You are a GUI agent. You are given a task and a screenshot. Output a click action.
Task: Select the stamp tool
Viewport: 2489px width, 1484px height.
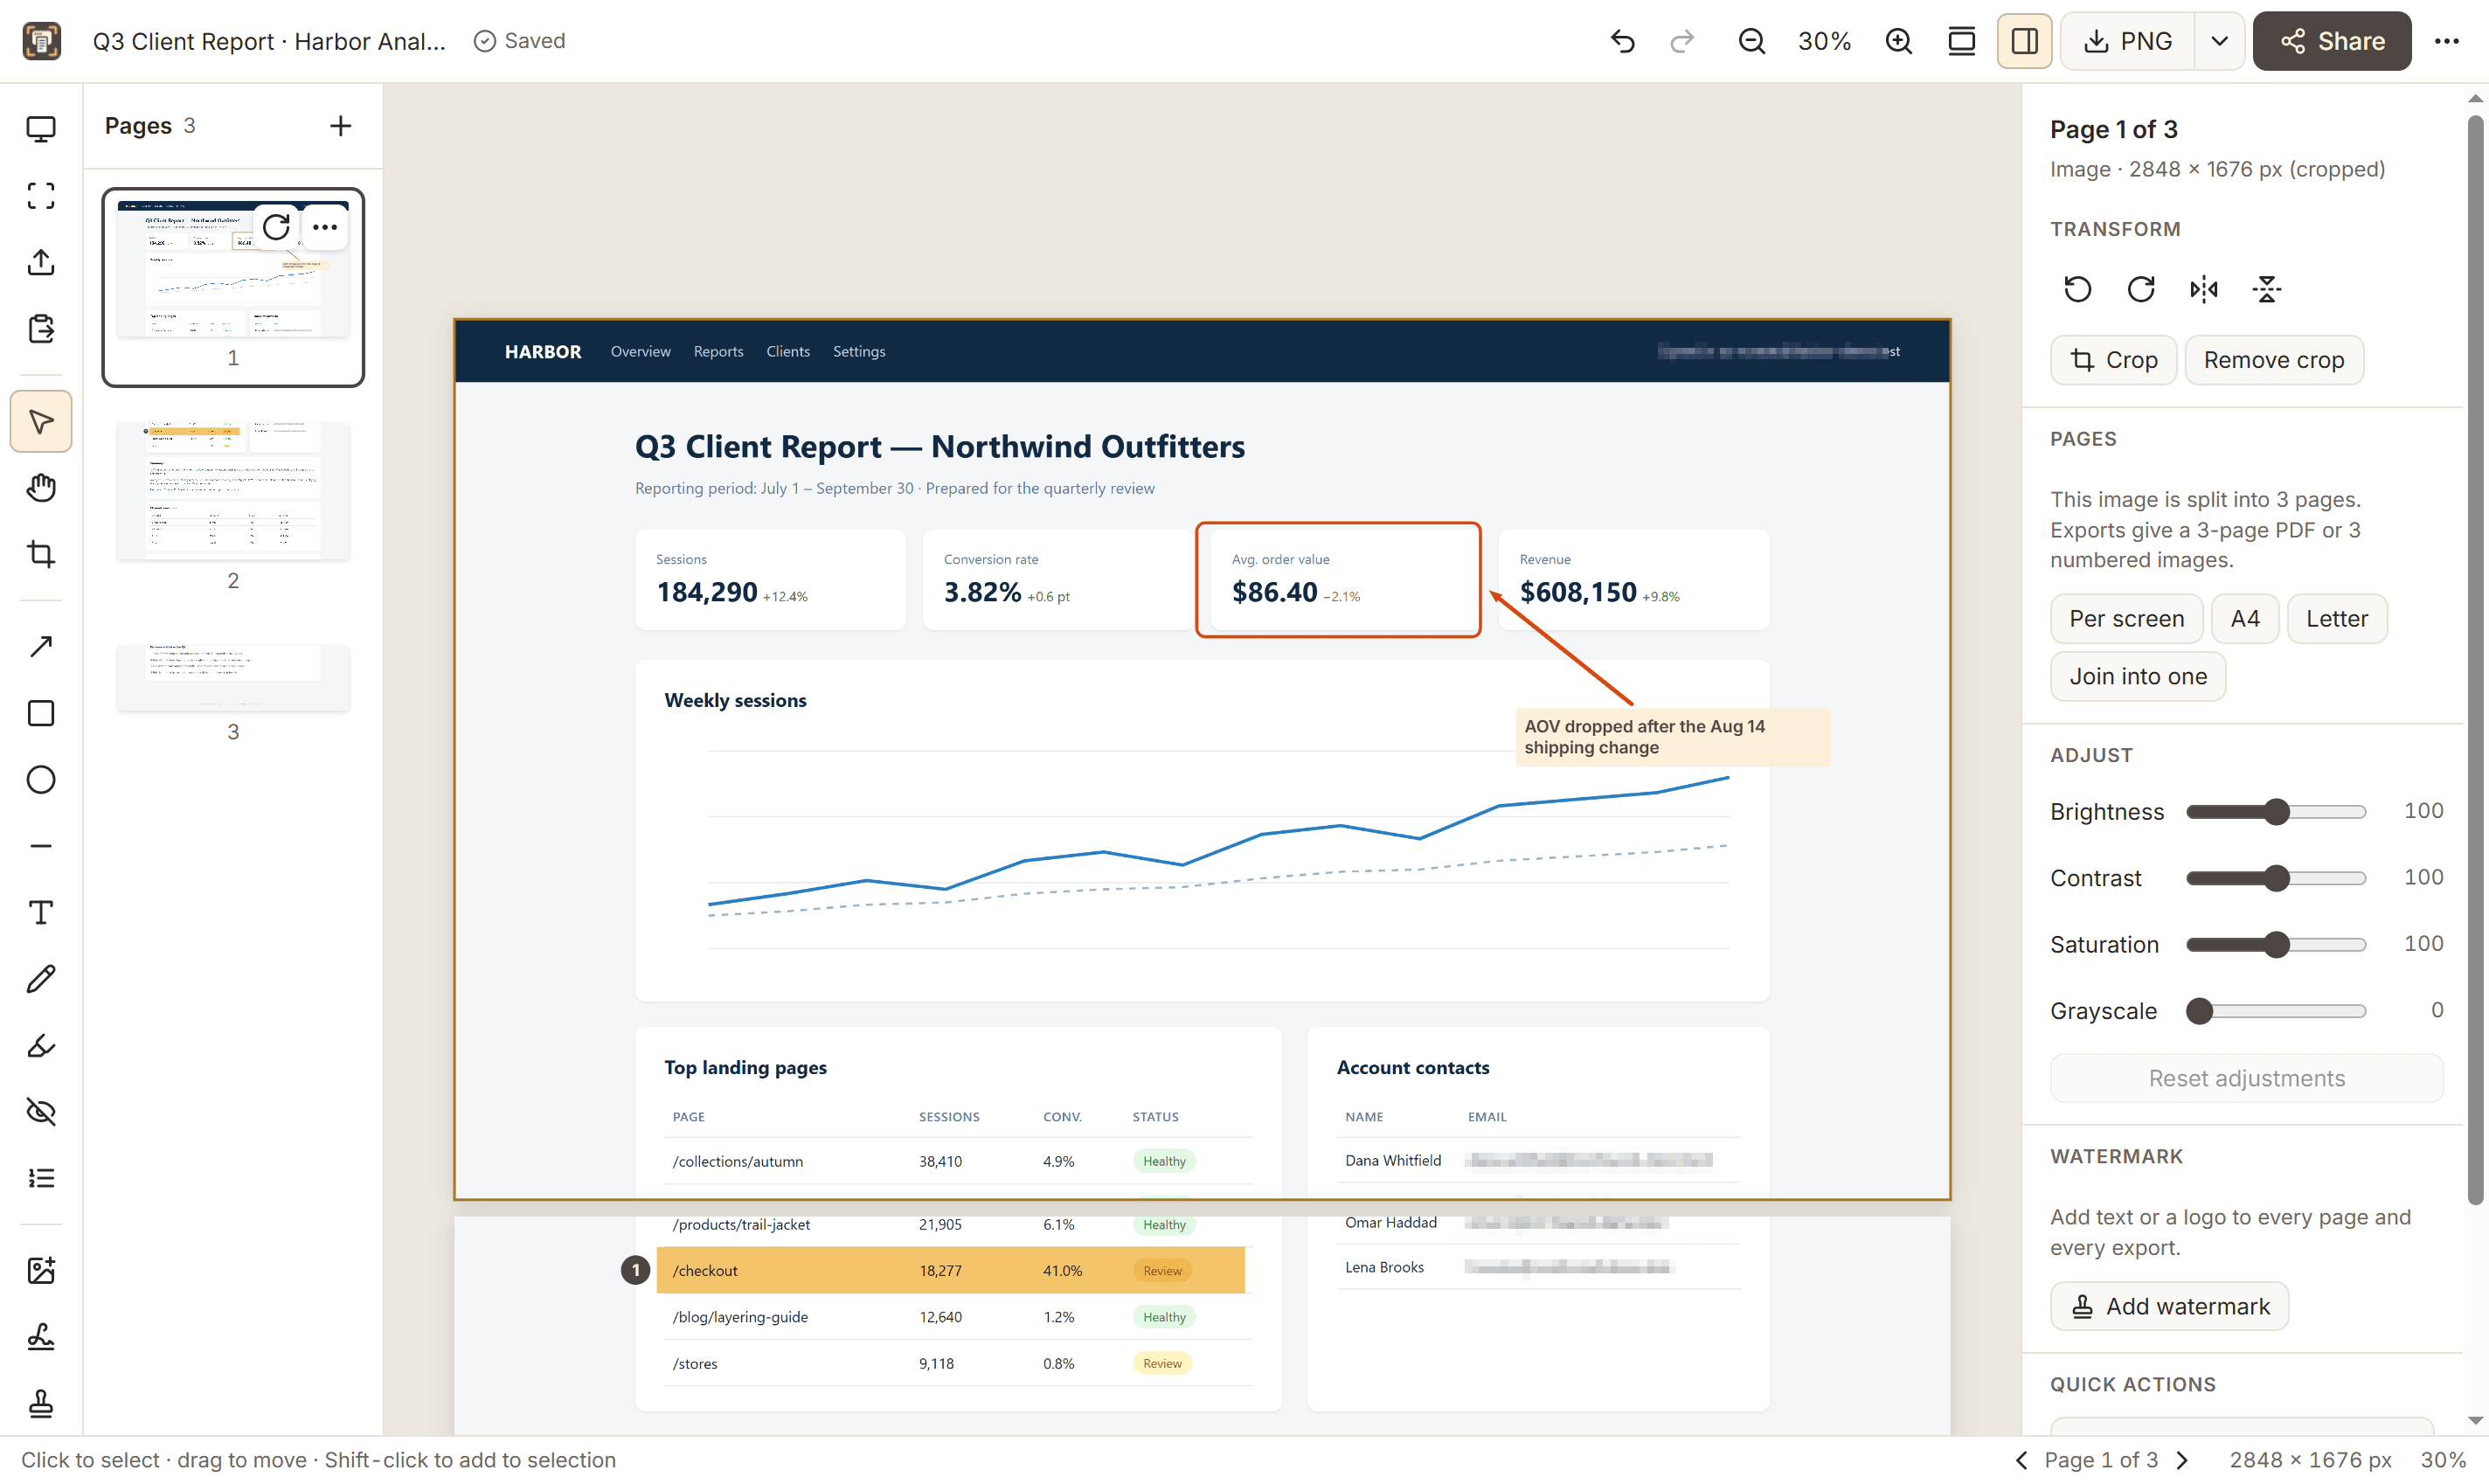tap(41, 1404)
